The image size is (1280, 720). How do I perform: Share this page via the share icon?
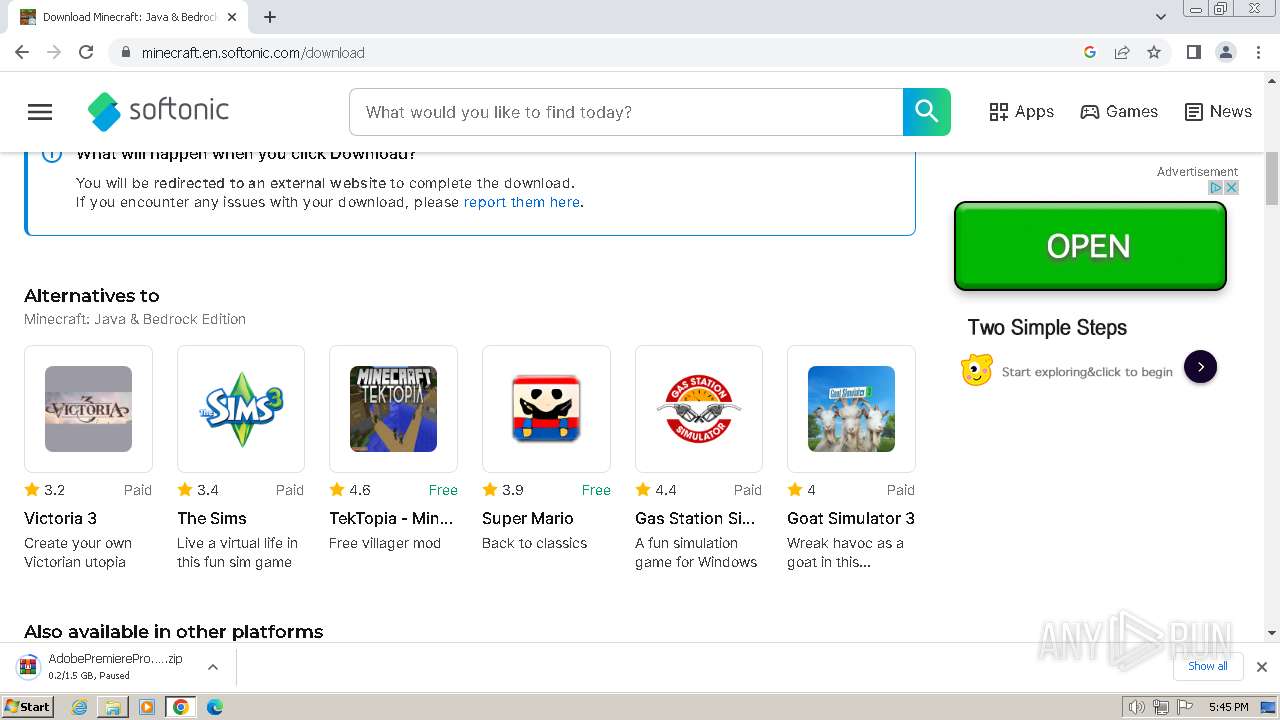[x=1122, y=52]
